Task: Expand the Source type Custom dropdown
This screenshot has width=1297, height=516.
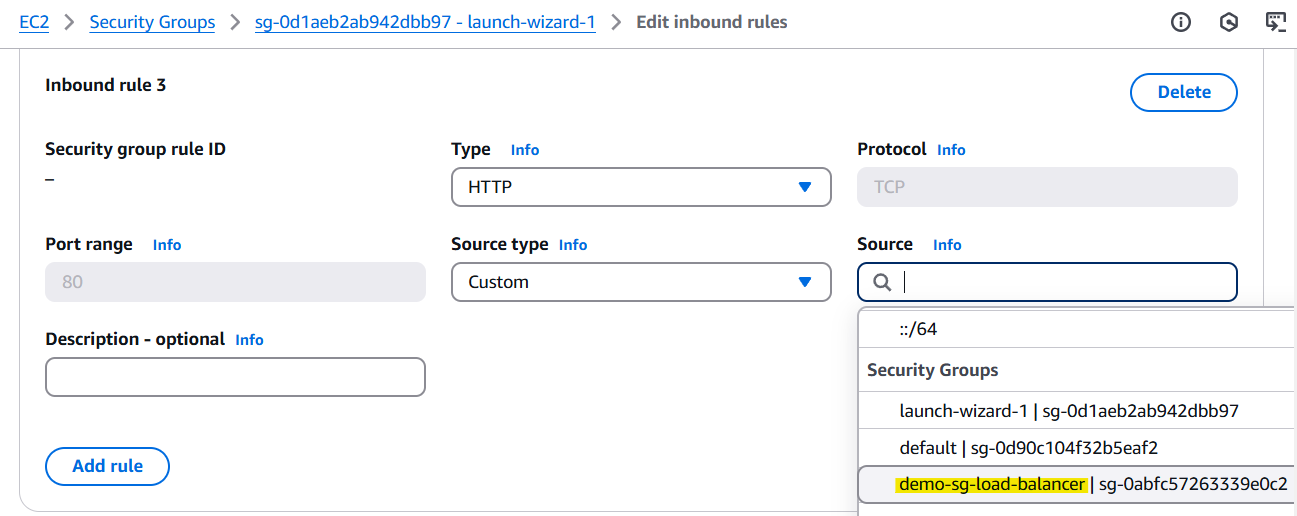Action: tap(641, 282)
